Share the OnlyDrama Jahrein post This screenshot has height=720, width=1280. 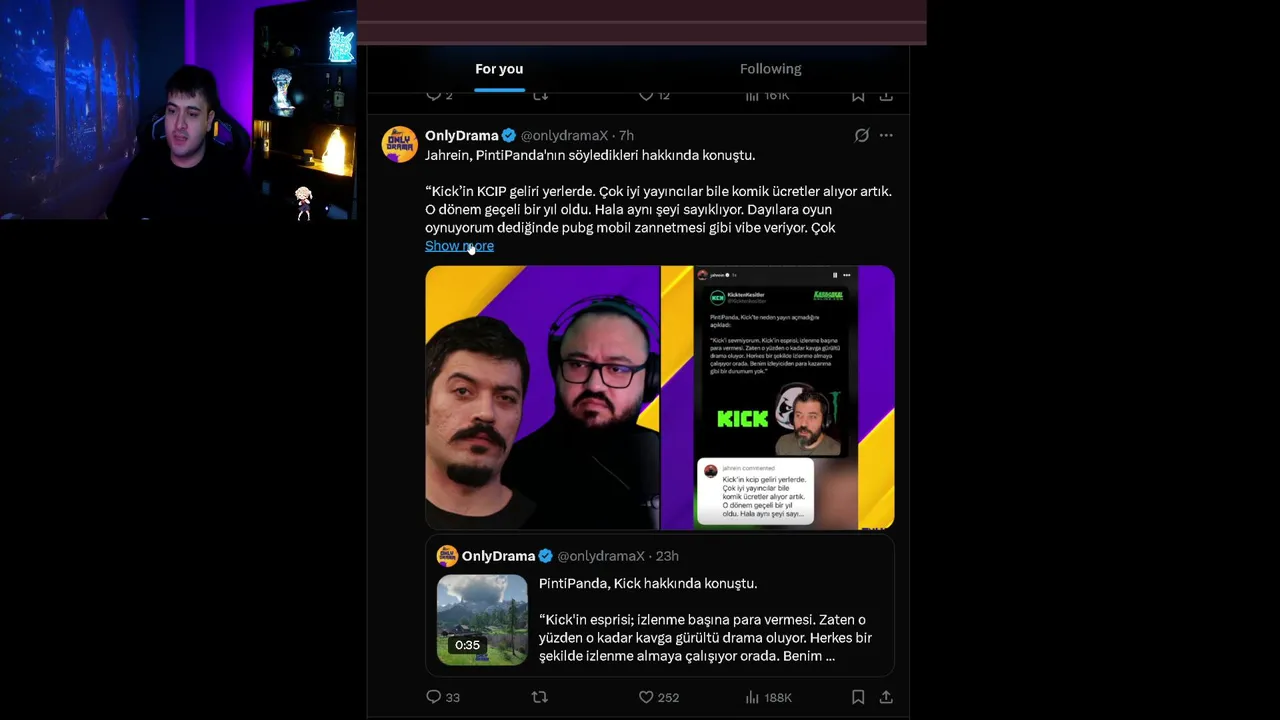click(886, 697)
